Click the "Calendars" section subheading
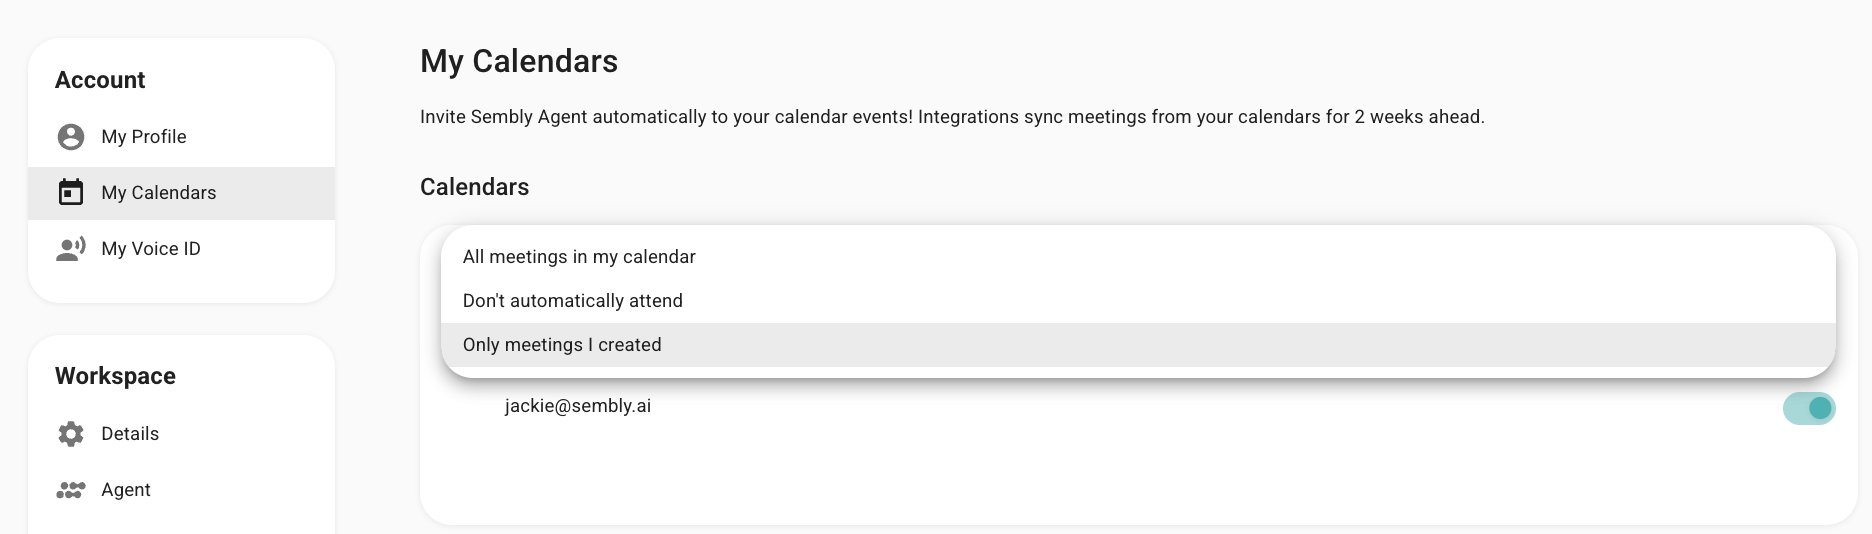Screen dimensions: 1872x534 pyautogui.click(x=475, y=187)
